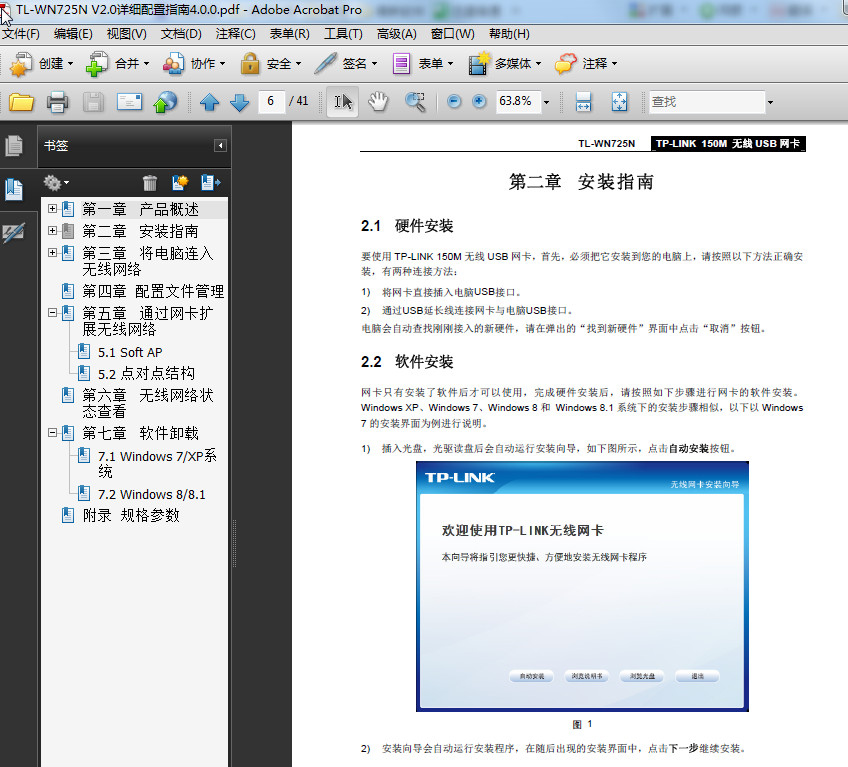This screenshot has width=848, height=767.
Task: Go to next page with down arrow
Action: click(240, 102)
